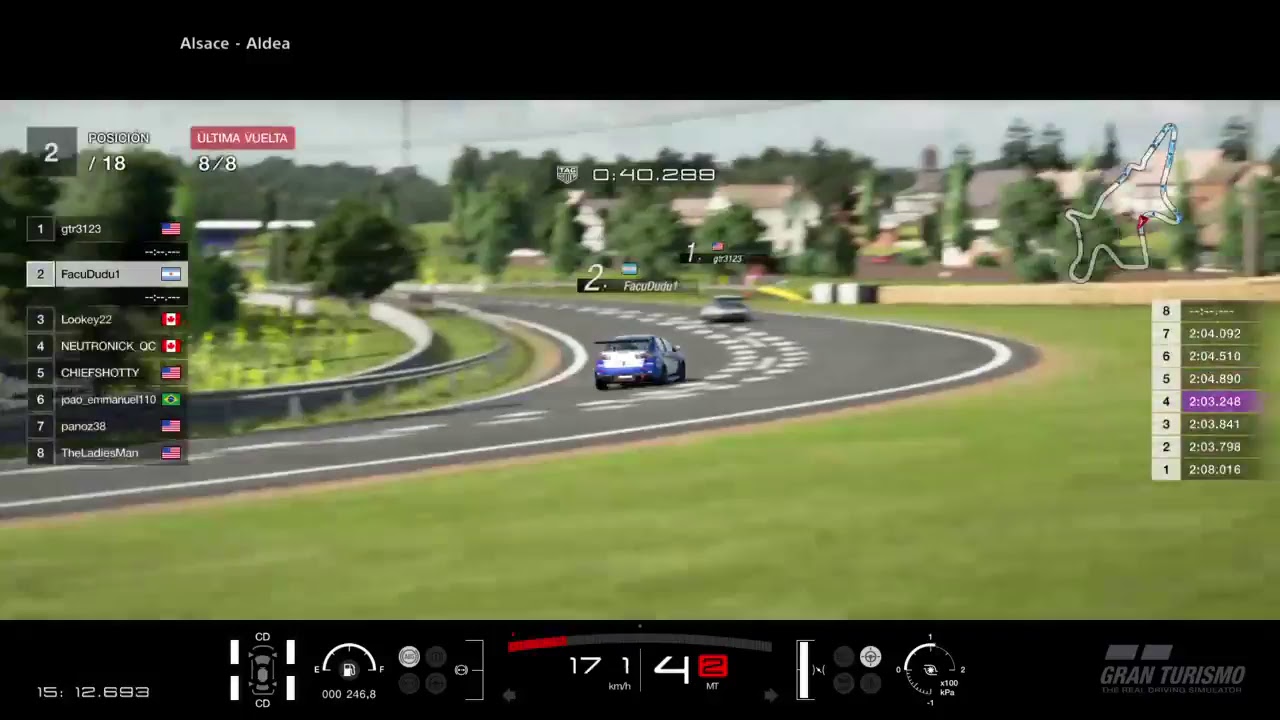The height and width of the screenshot is (720, 1280).
Task: Click the red suggested gear 2 indicator
Action: tap(712, 666)
